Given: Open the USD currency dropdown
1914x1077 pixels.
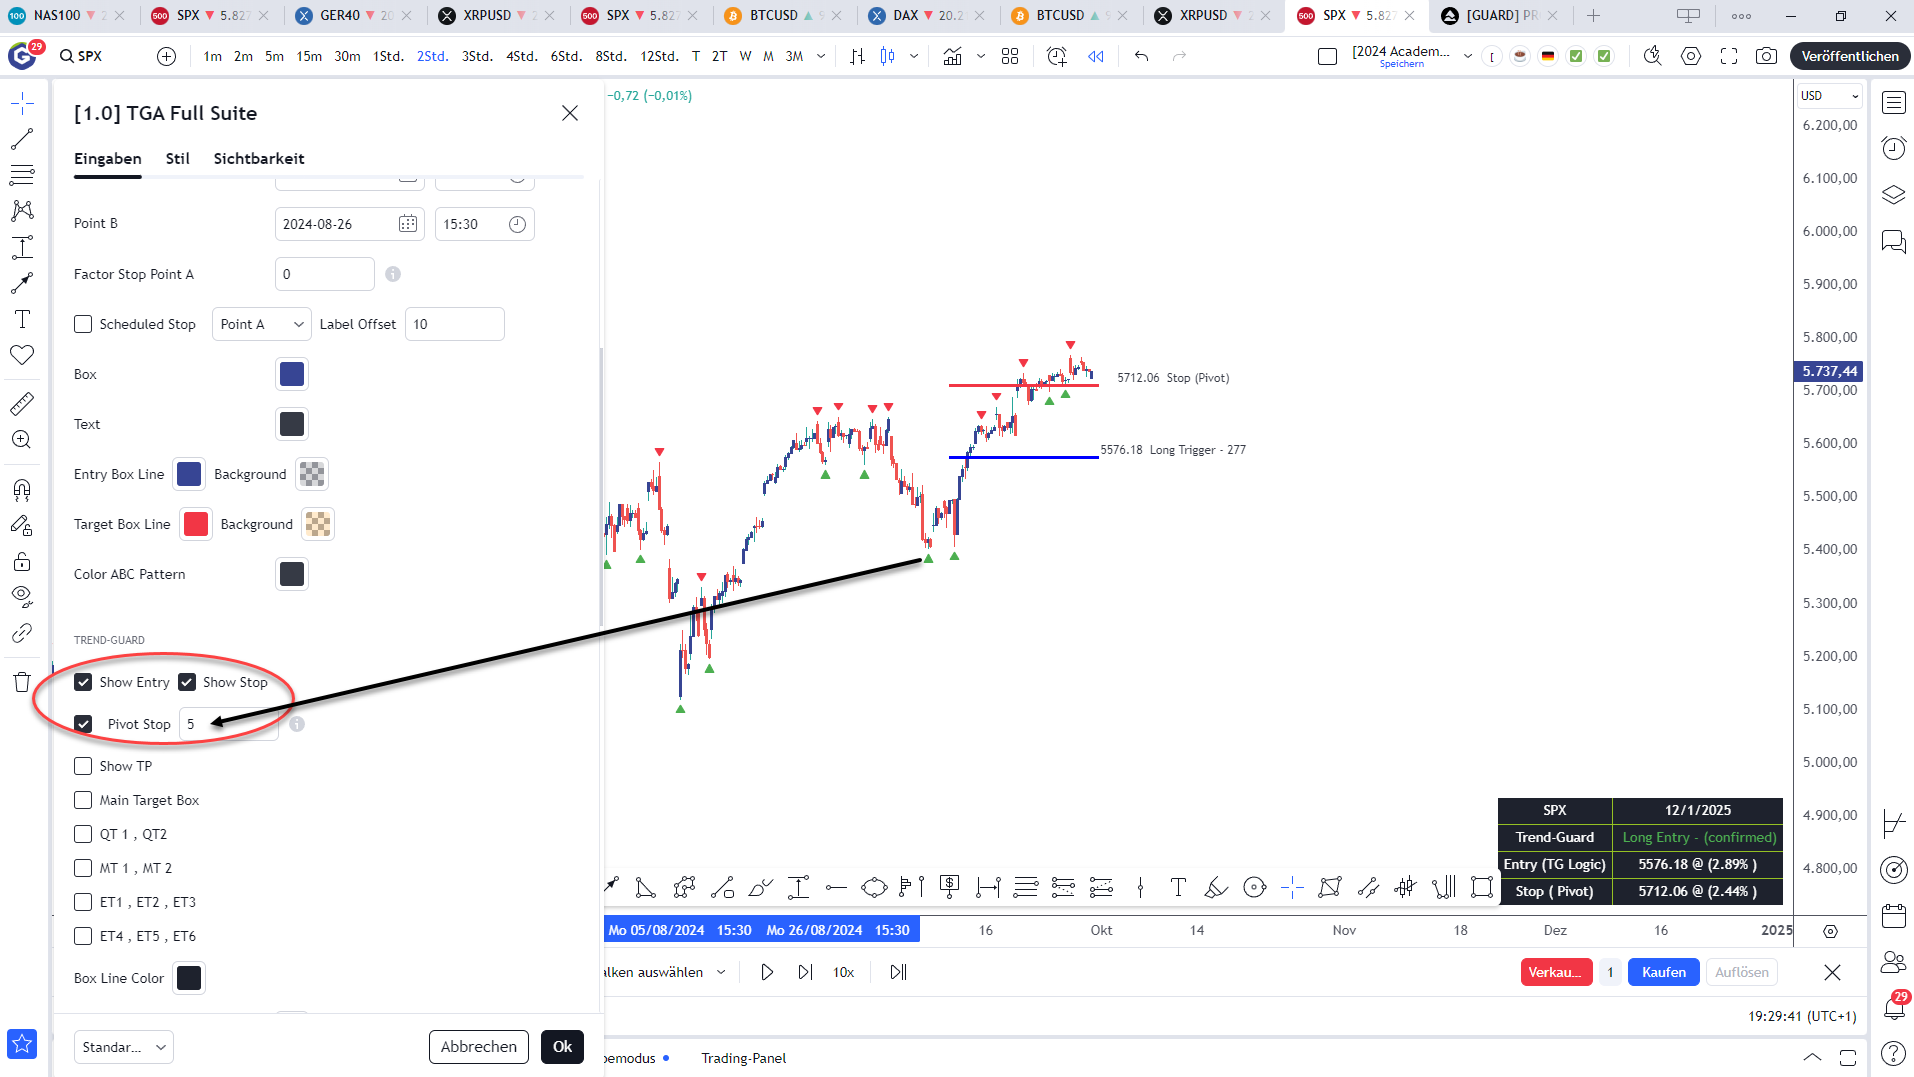Looking at the screenshot, I should coord(1829,96).
